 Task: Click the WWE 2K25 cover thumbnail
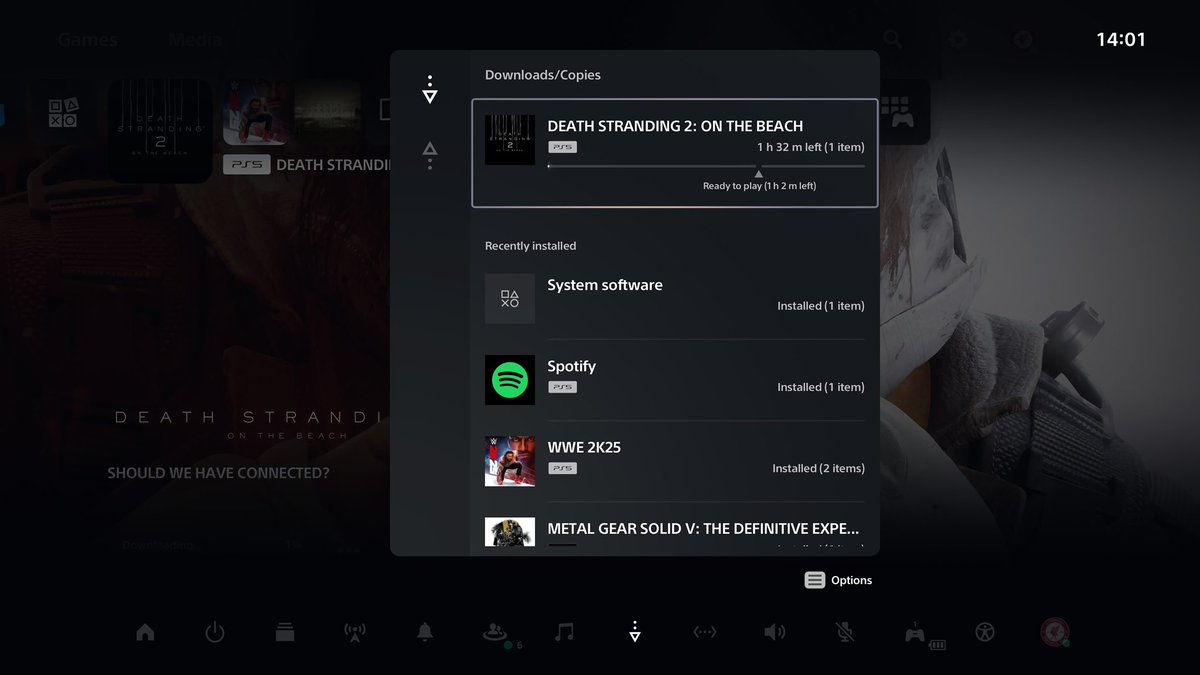coord(510,461)
